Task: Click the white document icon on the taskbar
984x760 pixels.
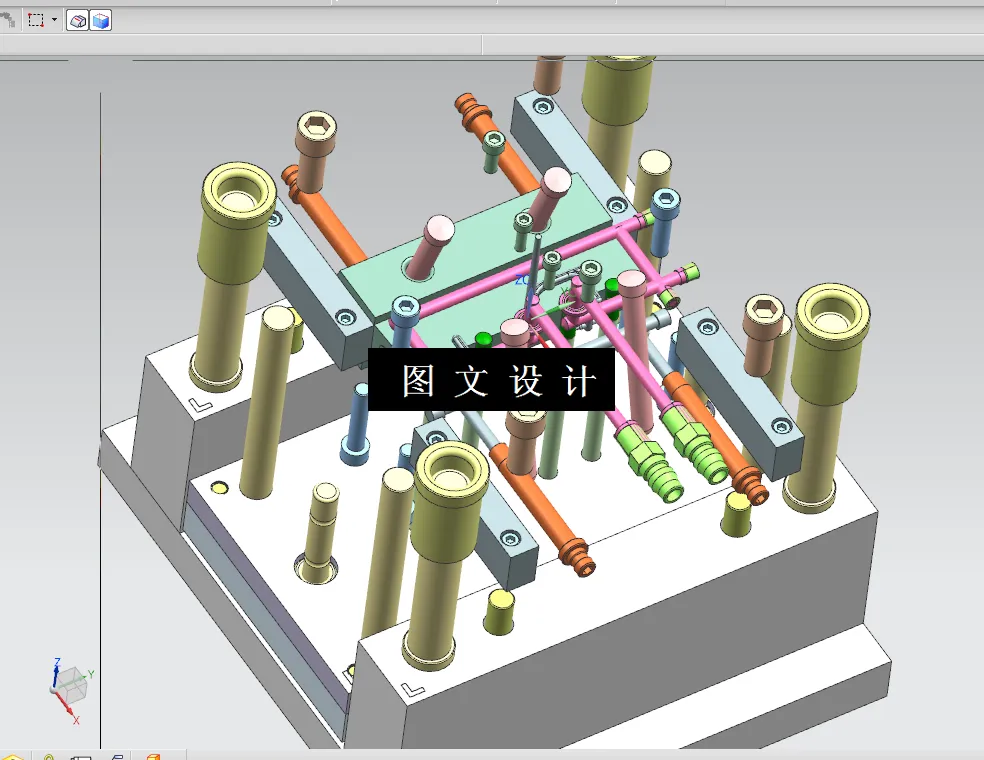Action: (x=84, y=757)
